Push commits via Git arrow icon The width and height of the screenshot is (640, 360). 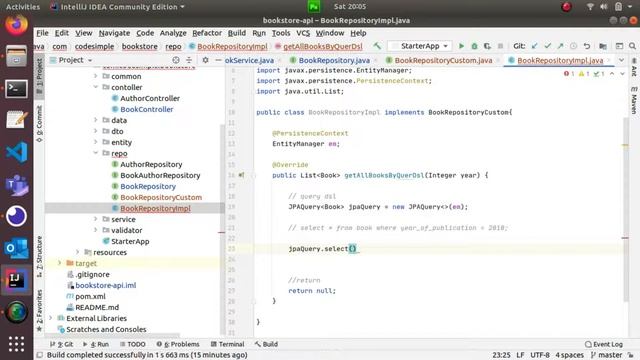coord(560,46)
